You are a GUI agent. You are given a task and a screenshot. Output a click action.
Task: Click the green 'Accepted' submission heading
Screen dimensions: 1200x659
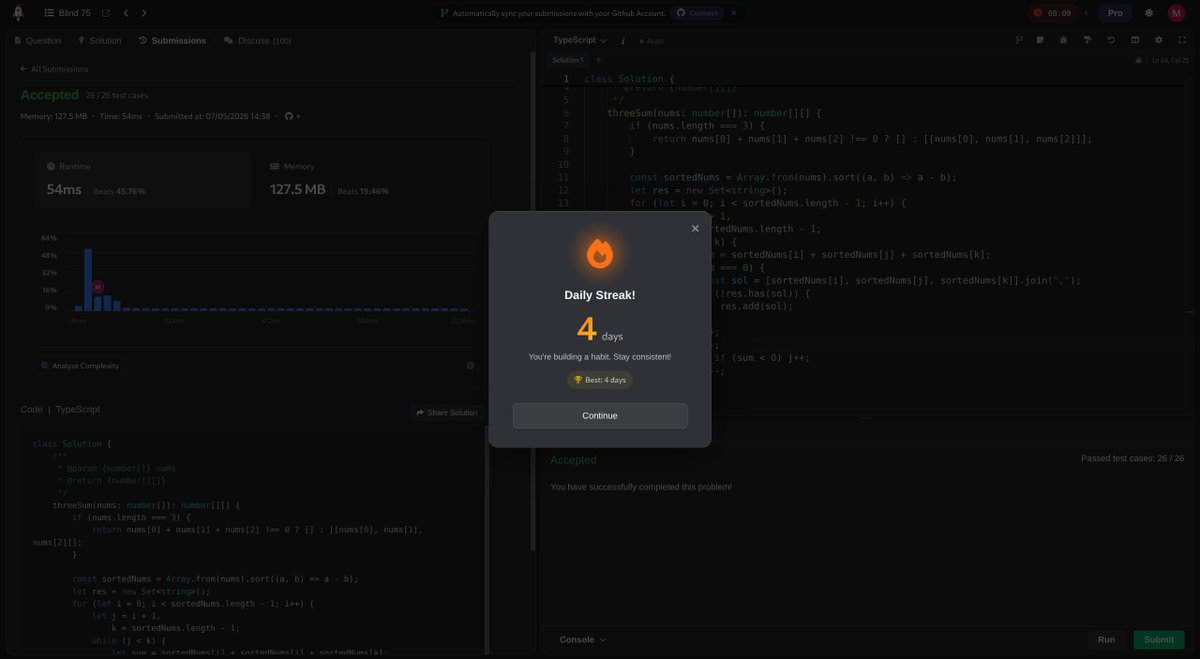pos(50,95)
